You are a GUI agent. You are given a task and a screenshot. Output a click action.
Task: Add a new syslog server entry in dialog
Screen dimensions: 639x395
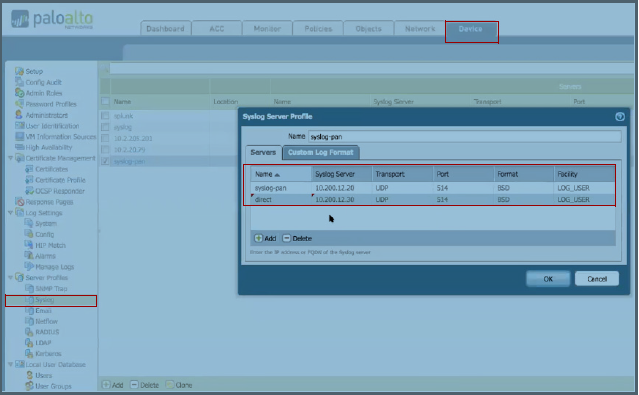click(265, 238)
